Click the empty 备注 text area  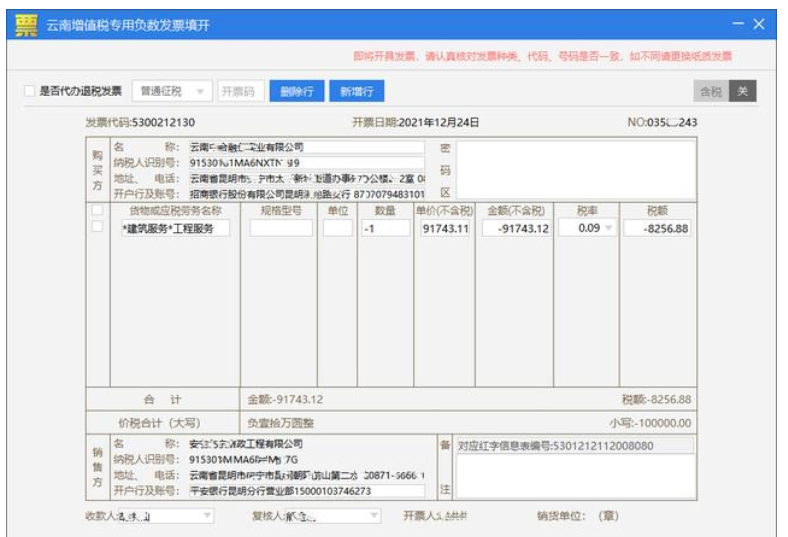(576, 476)
